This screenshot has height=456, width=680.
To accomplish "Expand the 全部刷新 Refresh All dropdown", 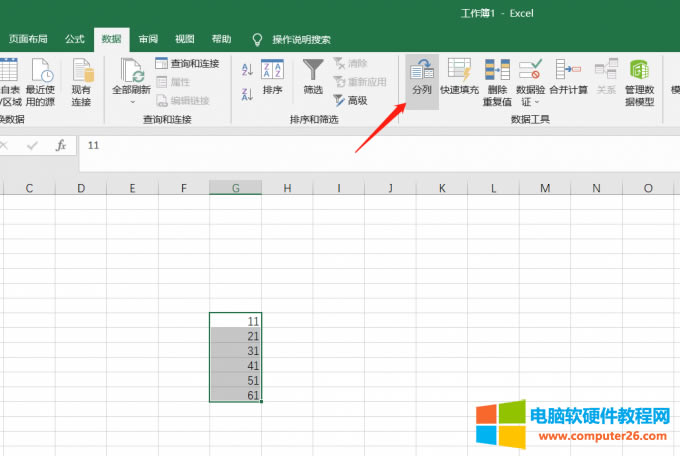I will 131,102.
